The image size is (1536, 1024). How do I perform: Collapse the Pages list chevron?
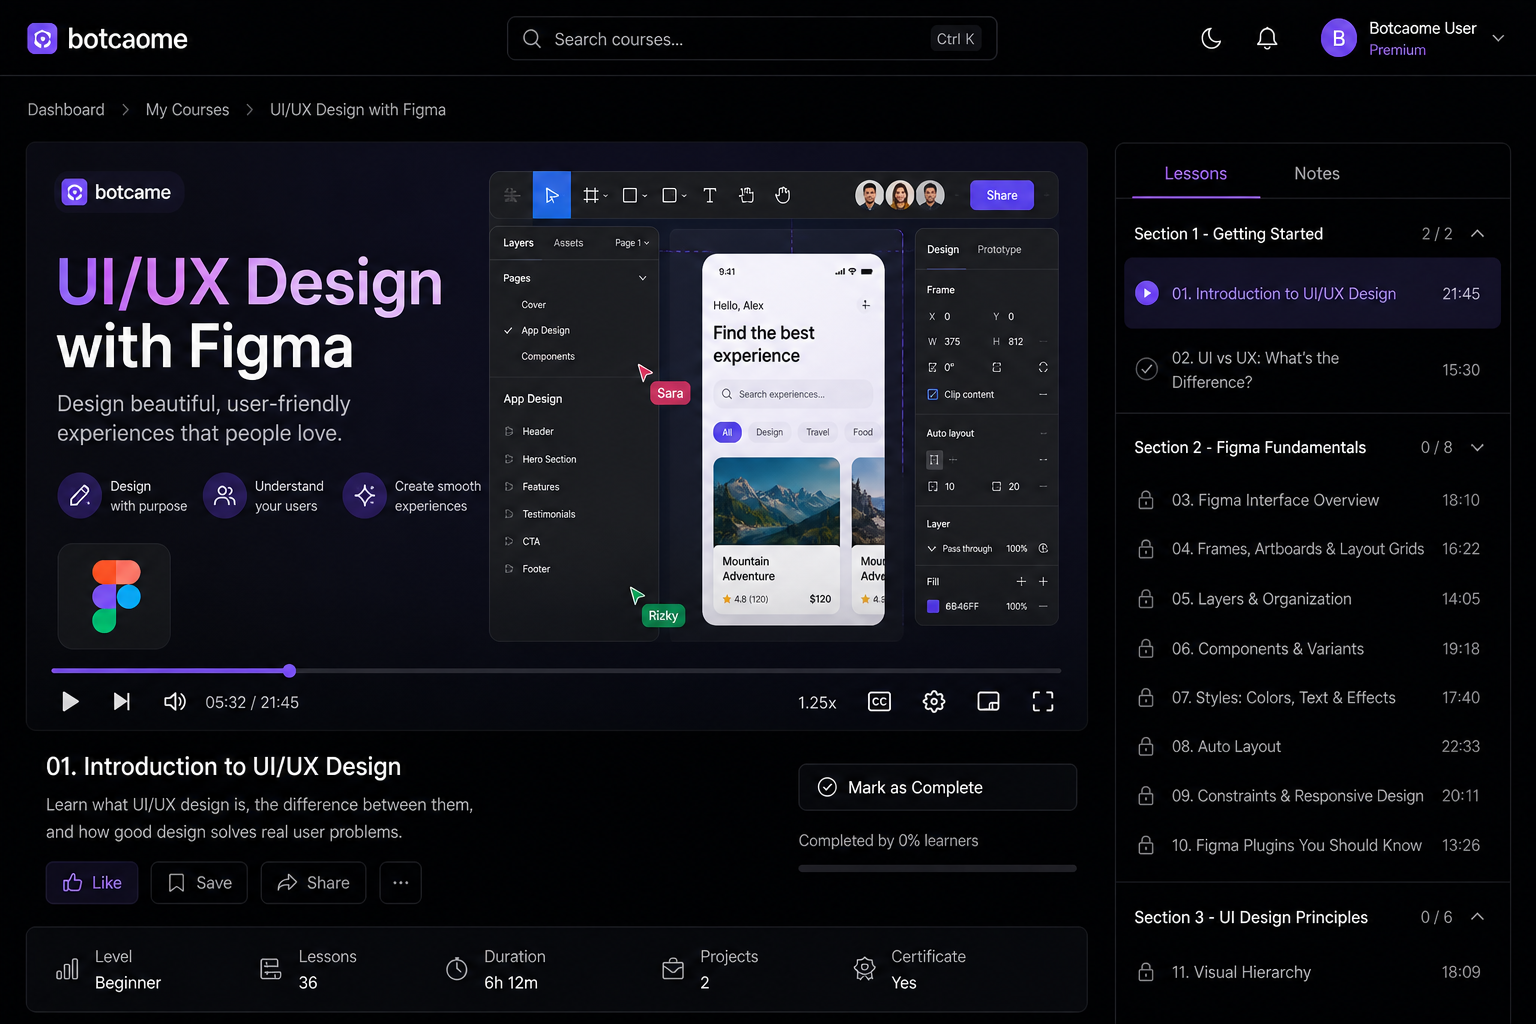tap(643, 278)
